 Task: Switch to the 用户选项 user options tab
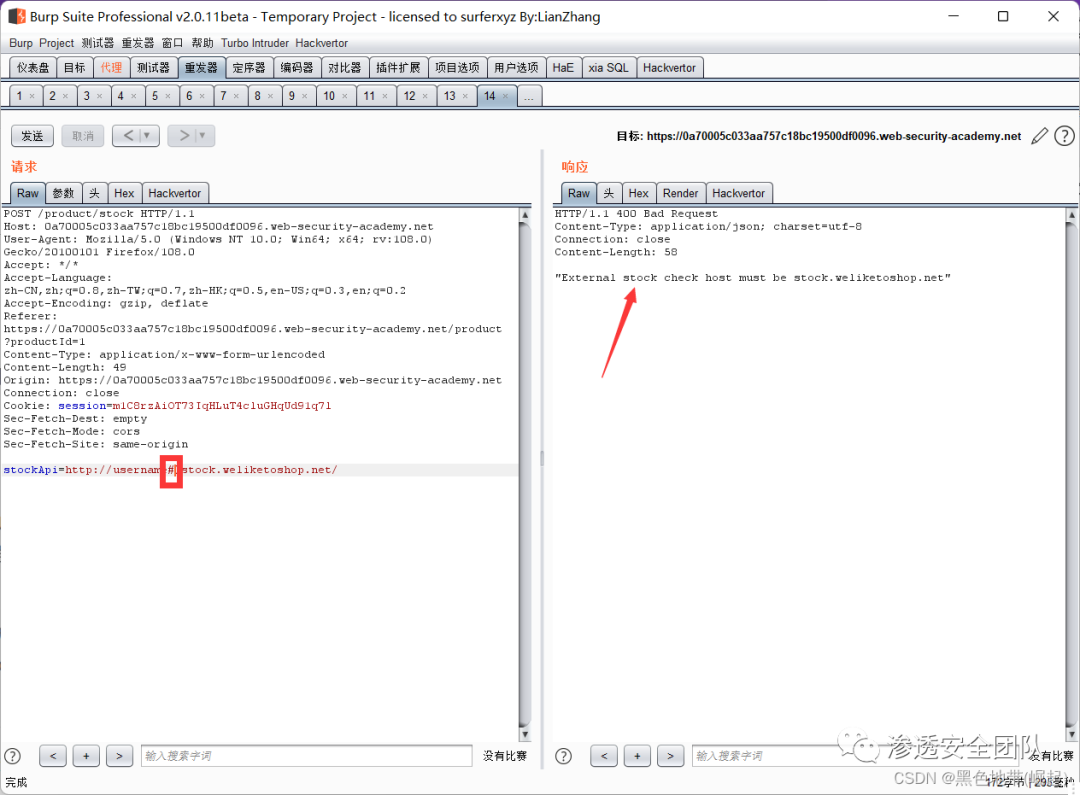[517, 68]
